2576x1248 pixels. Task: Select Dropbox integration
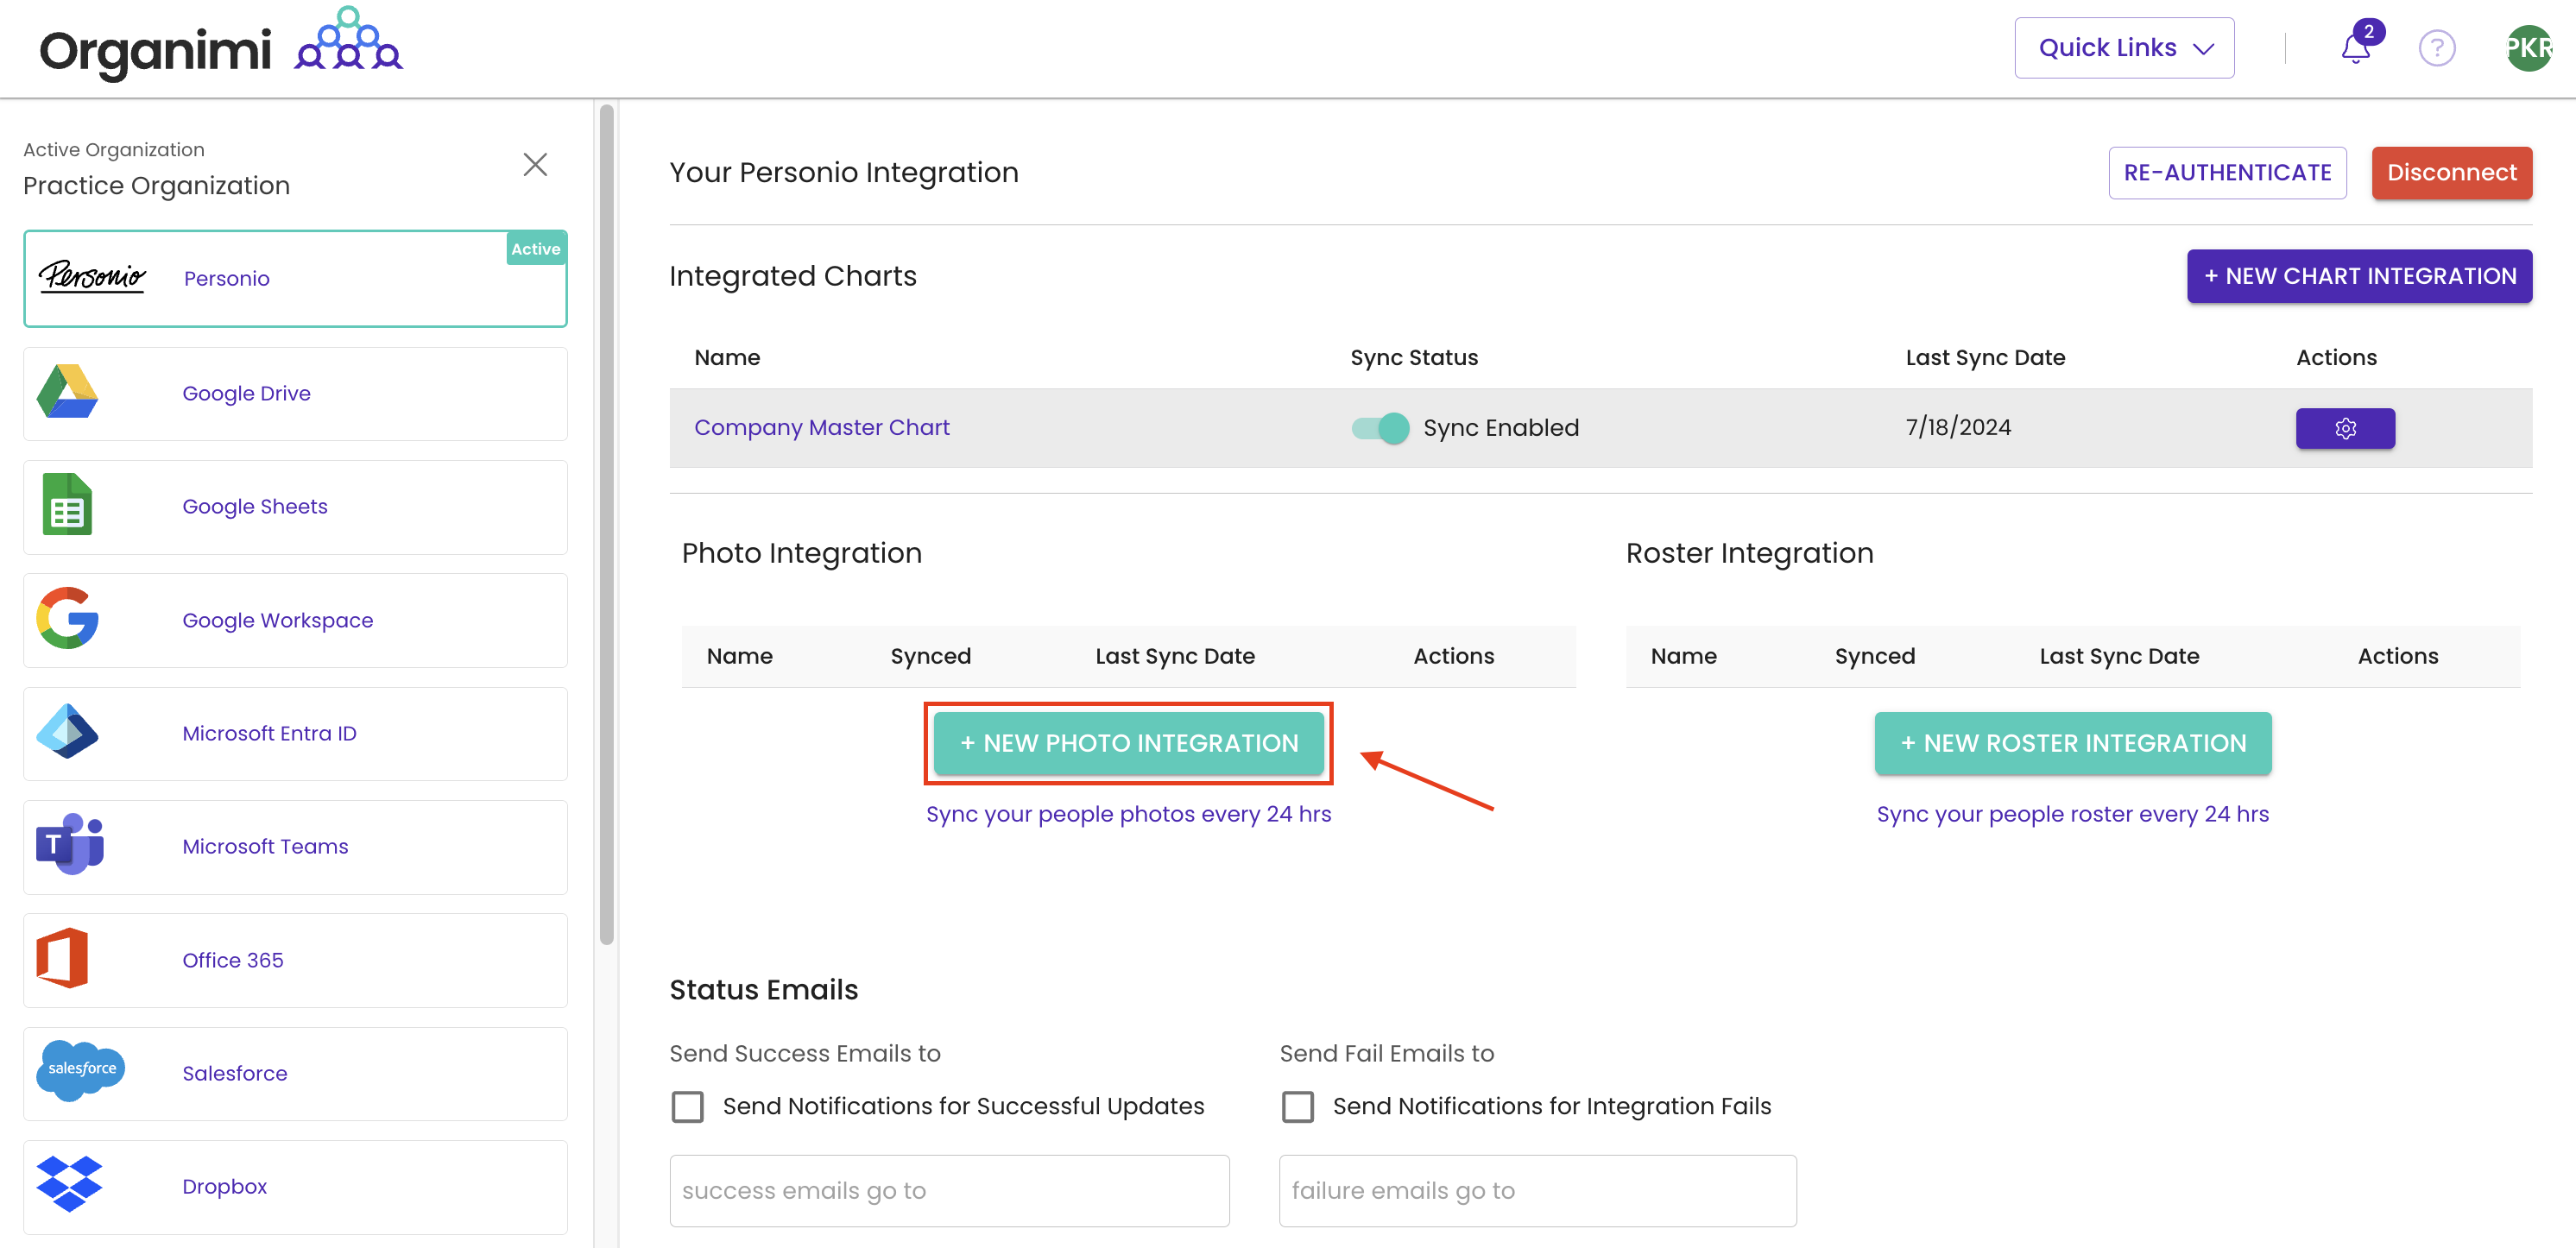(295, 1187)
